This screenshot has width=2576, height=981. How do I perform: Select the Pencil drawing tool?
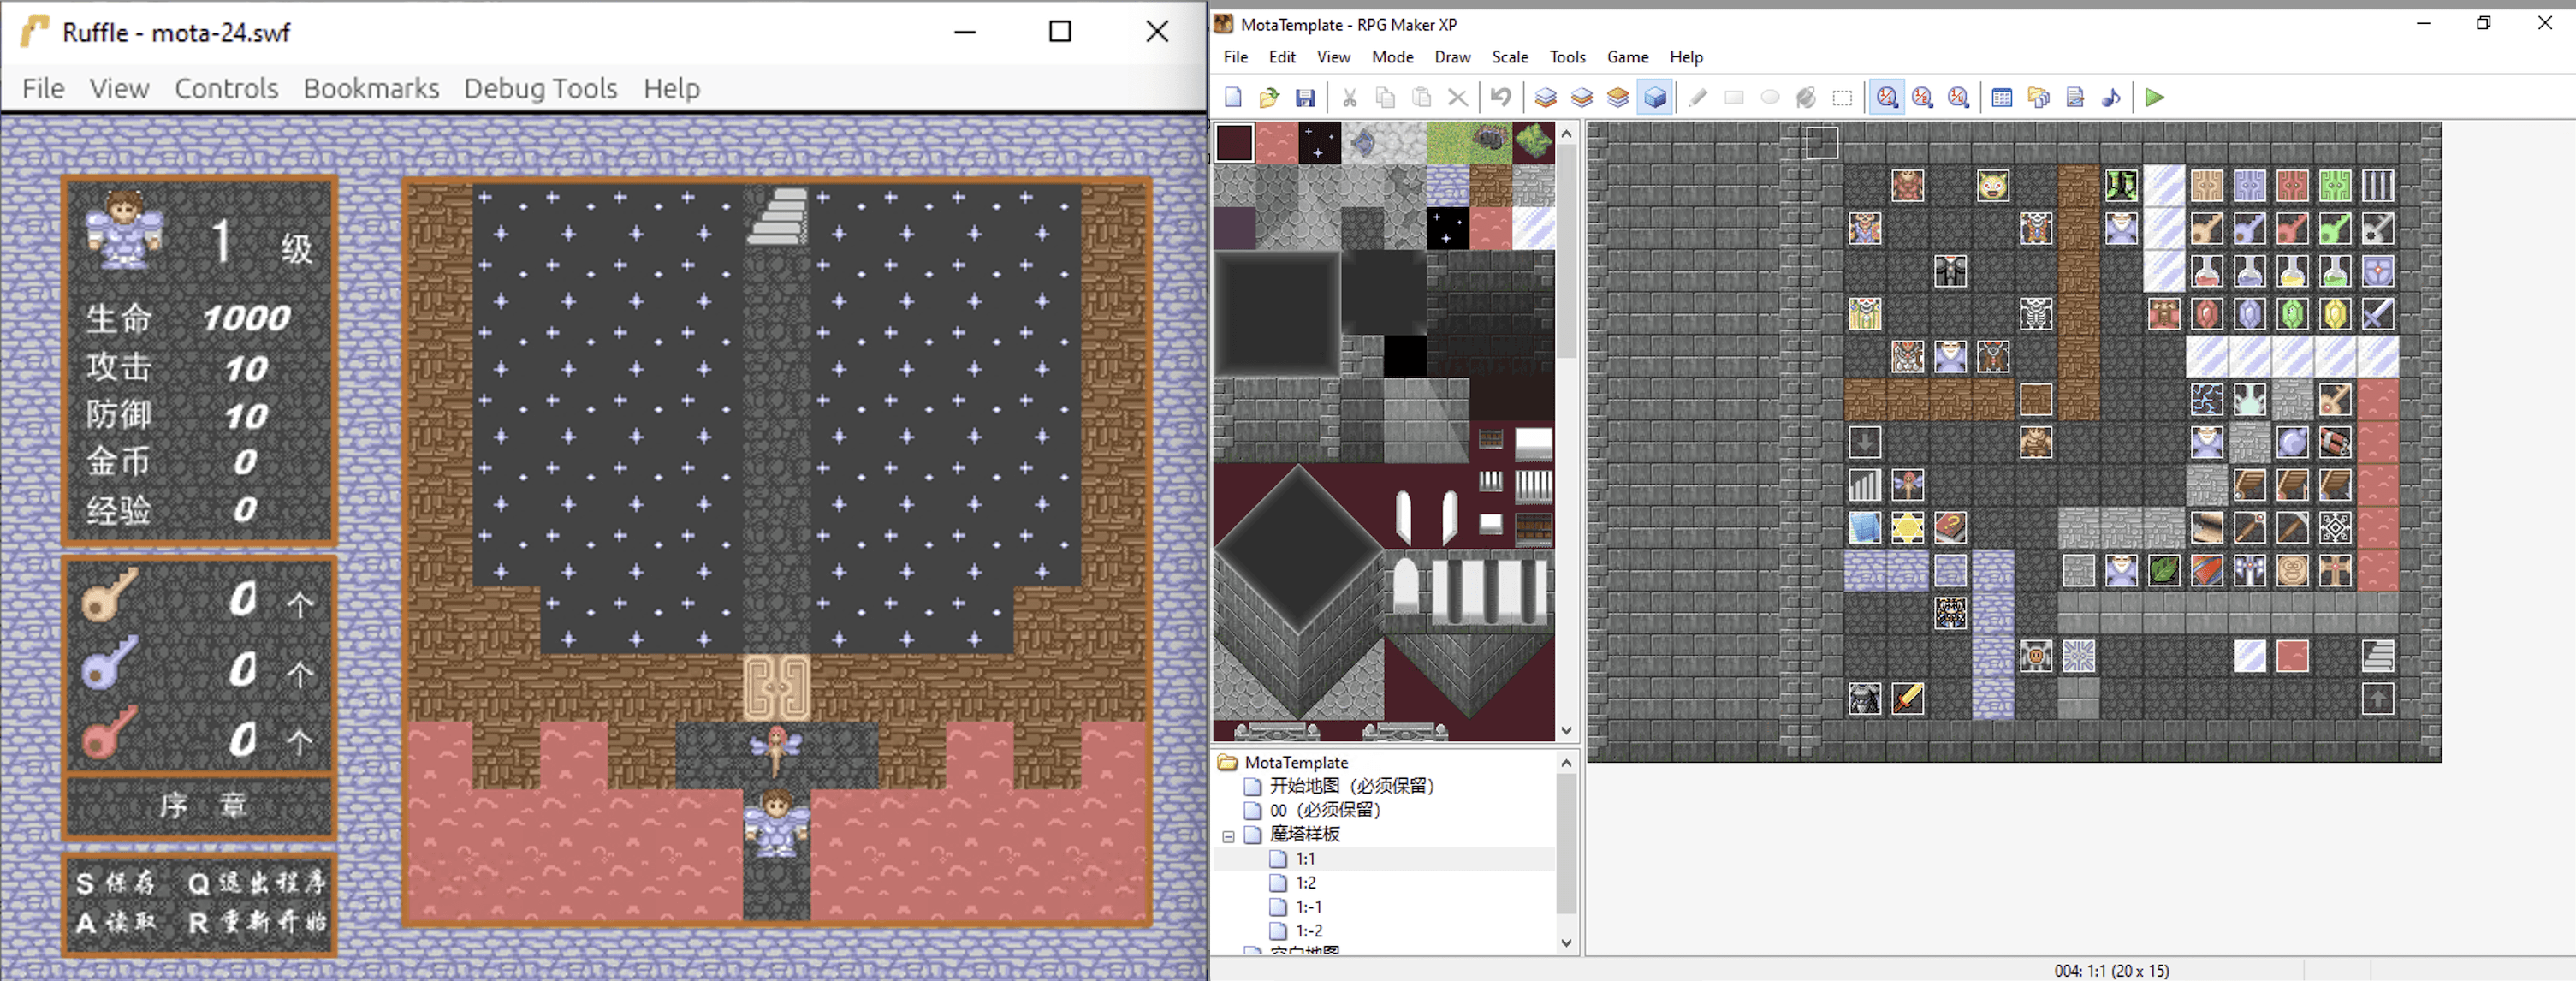point(1697,97)
